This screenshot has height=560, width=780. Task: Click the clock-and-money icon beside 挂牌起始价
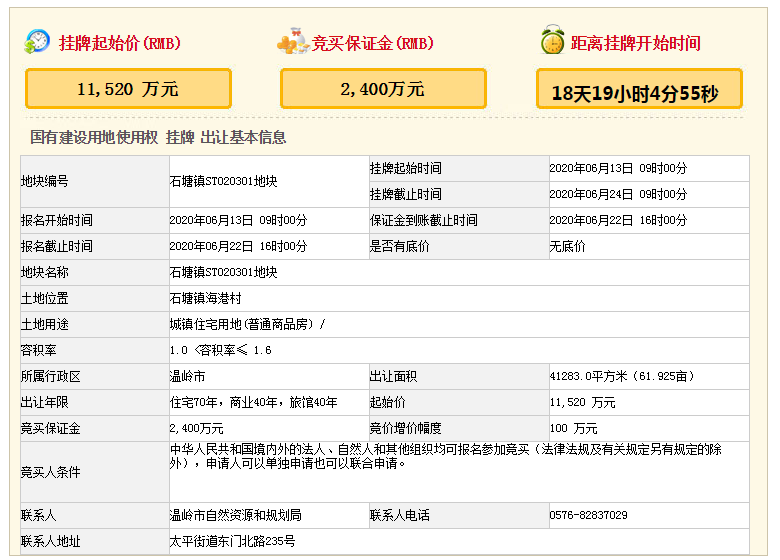pyautogui.click(x=37, y=41)
